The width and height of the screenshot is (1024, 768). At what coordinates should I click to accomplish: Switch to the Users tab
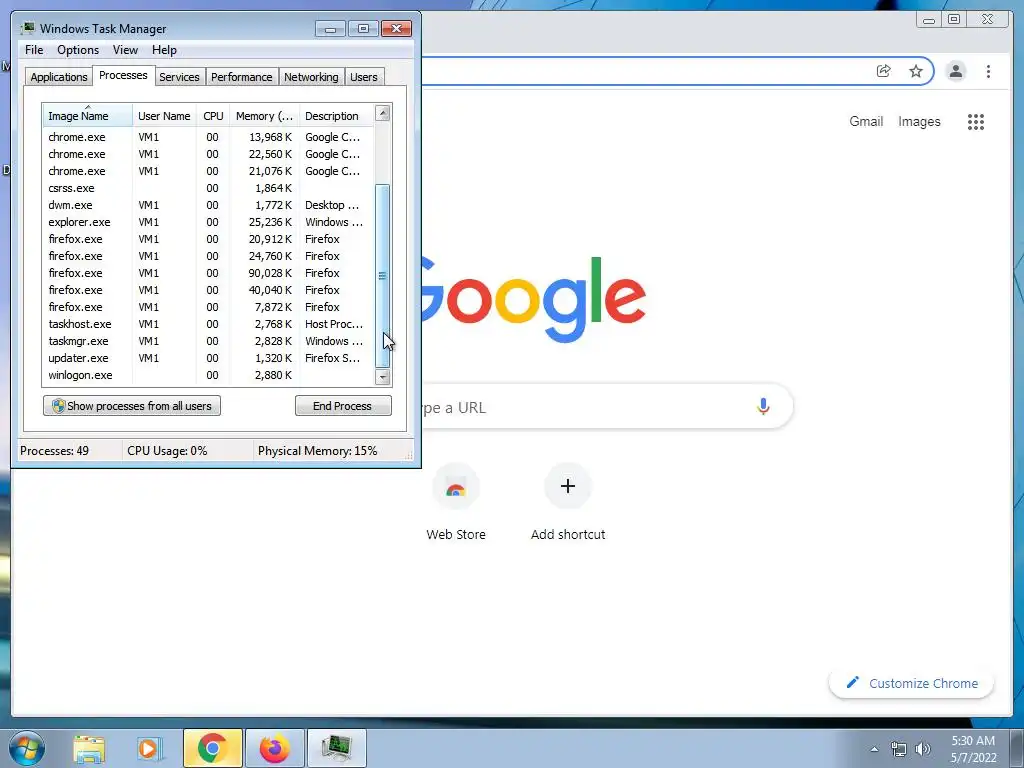[x=364, y=77]
